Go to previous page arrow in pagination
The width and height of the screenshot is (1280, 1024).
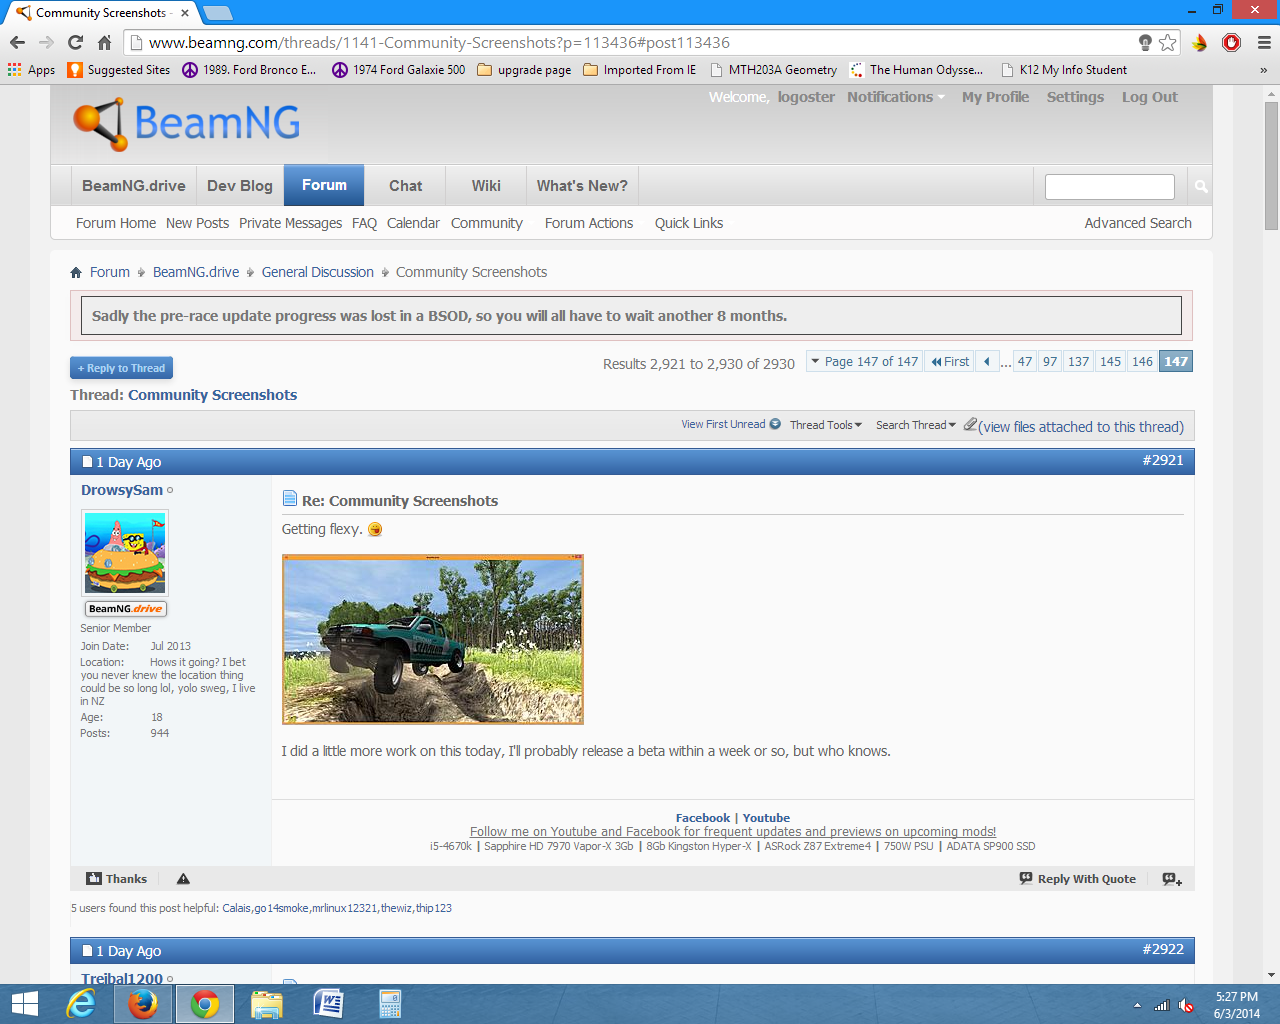(x=987, y=362)
